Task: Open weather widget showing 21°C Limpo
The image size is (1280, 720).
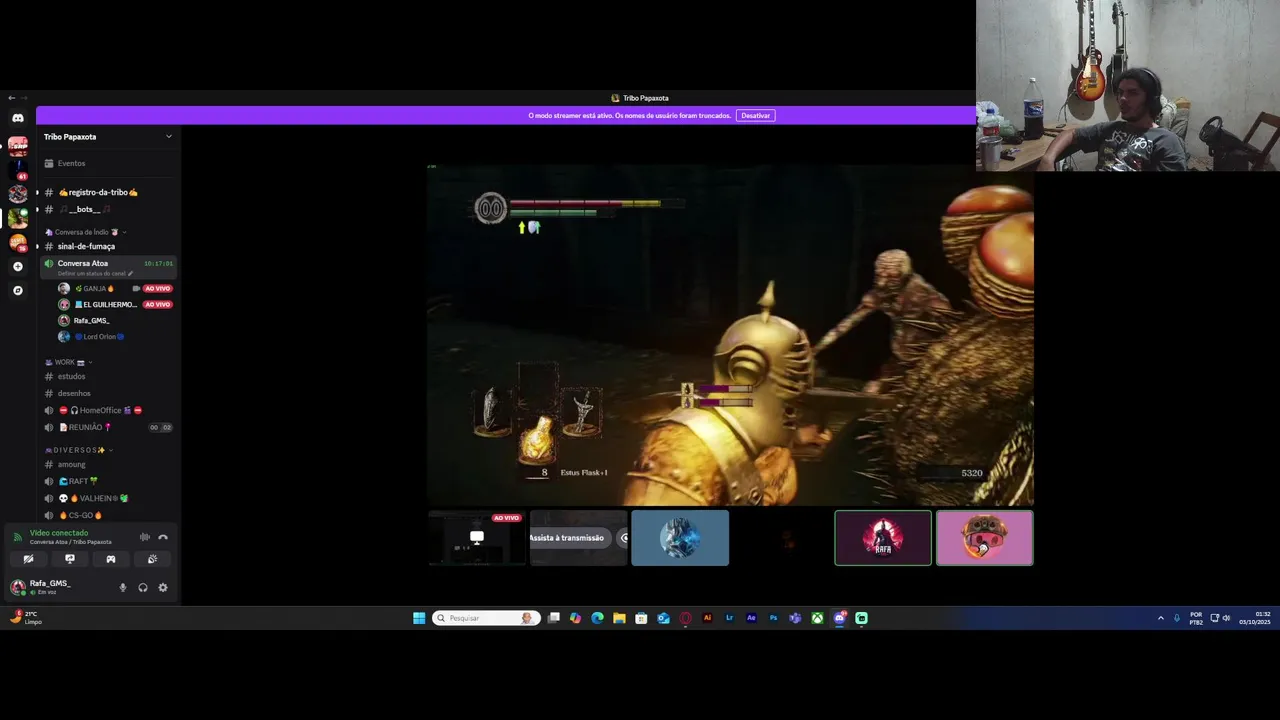Action: [25, 618]
